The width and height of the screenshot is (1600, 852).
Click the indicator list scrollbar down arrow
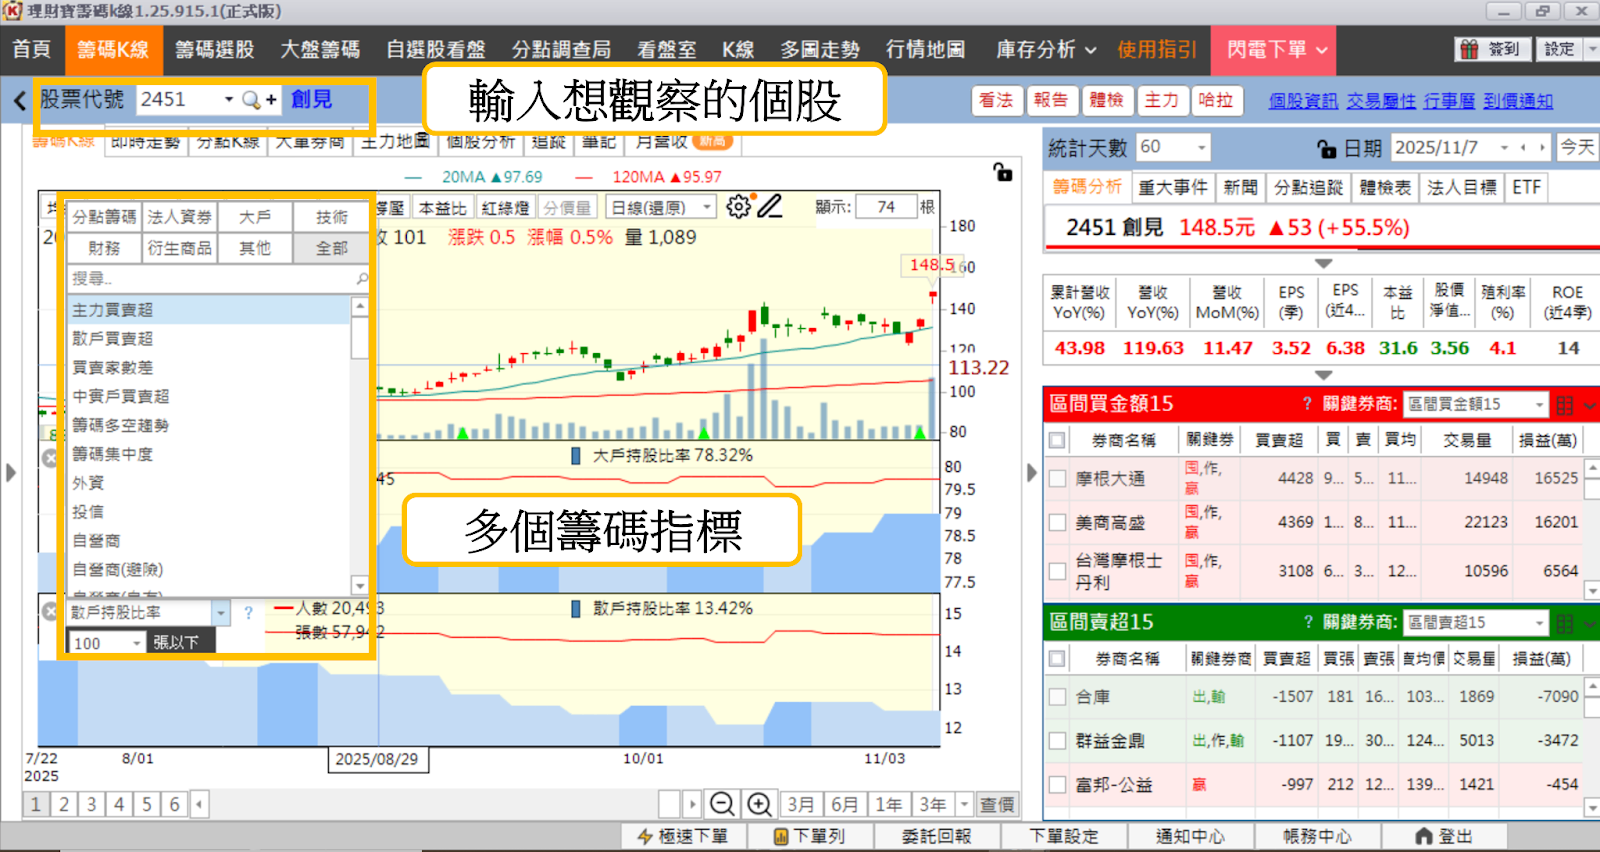click(x=360, y=585)
